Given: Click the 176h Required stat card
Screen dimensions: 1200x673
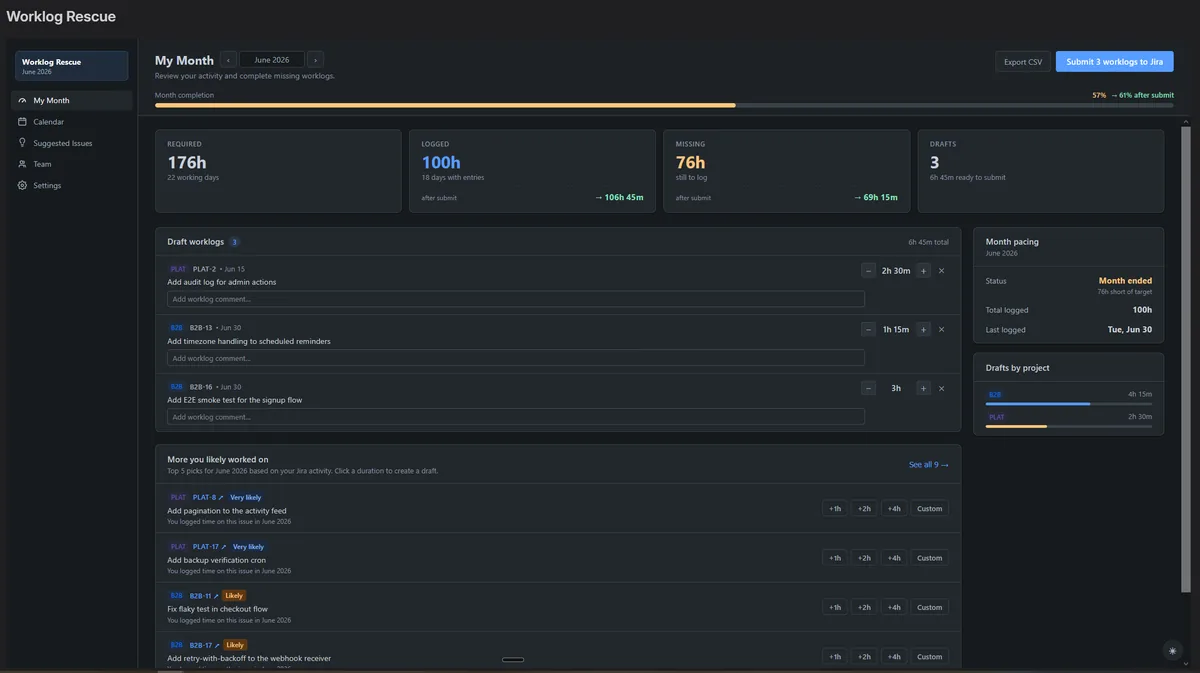Looking at the screenshot, I should coord(278,171).
